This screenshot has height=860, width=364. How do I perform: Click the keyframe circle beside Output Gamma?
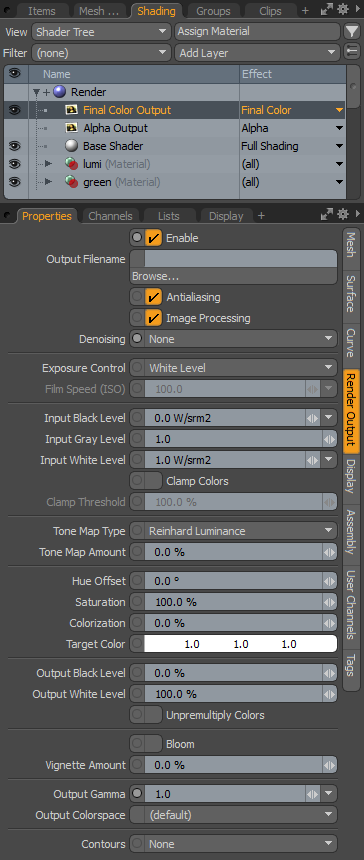pos(137,794)
